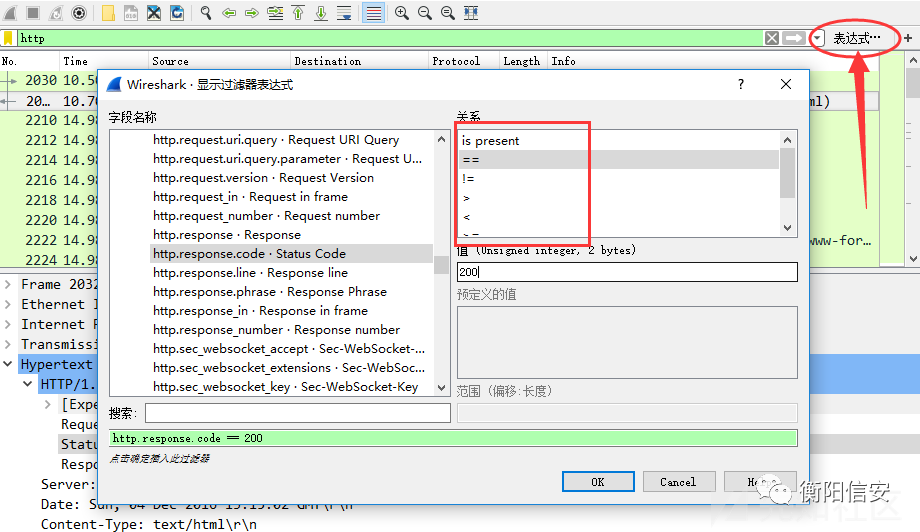This screenshot has height=532, width=920.
Task: Select http.request.version field
Action: pyautogui.click(x=263, y=178)
